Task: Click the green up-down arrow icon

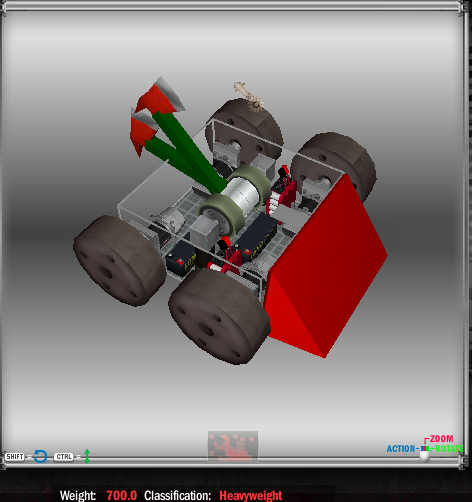Action: 87,456
